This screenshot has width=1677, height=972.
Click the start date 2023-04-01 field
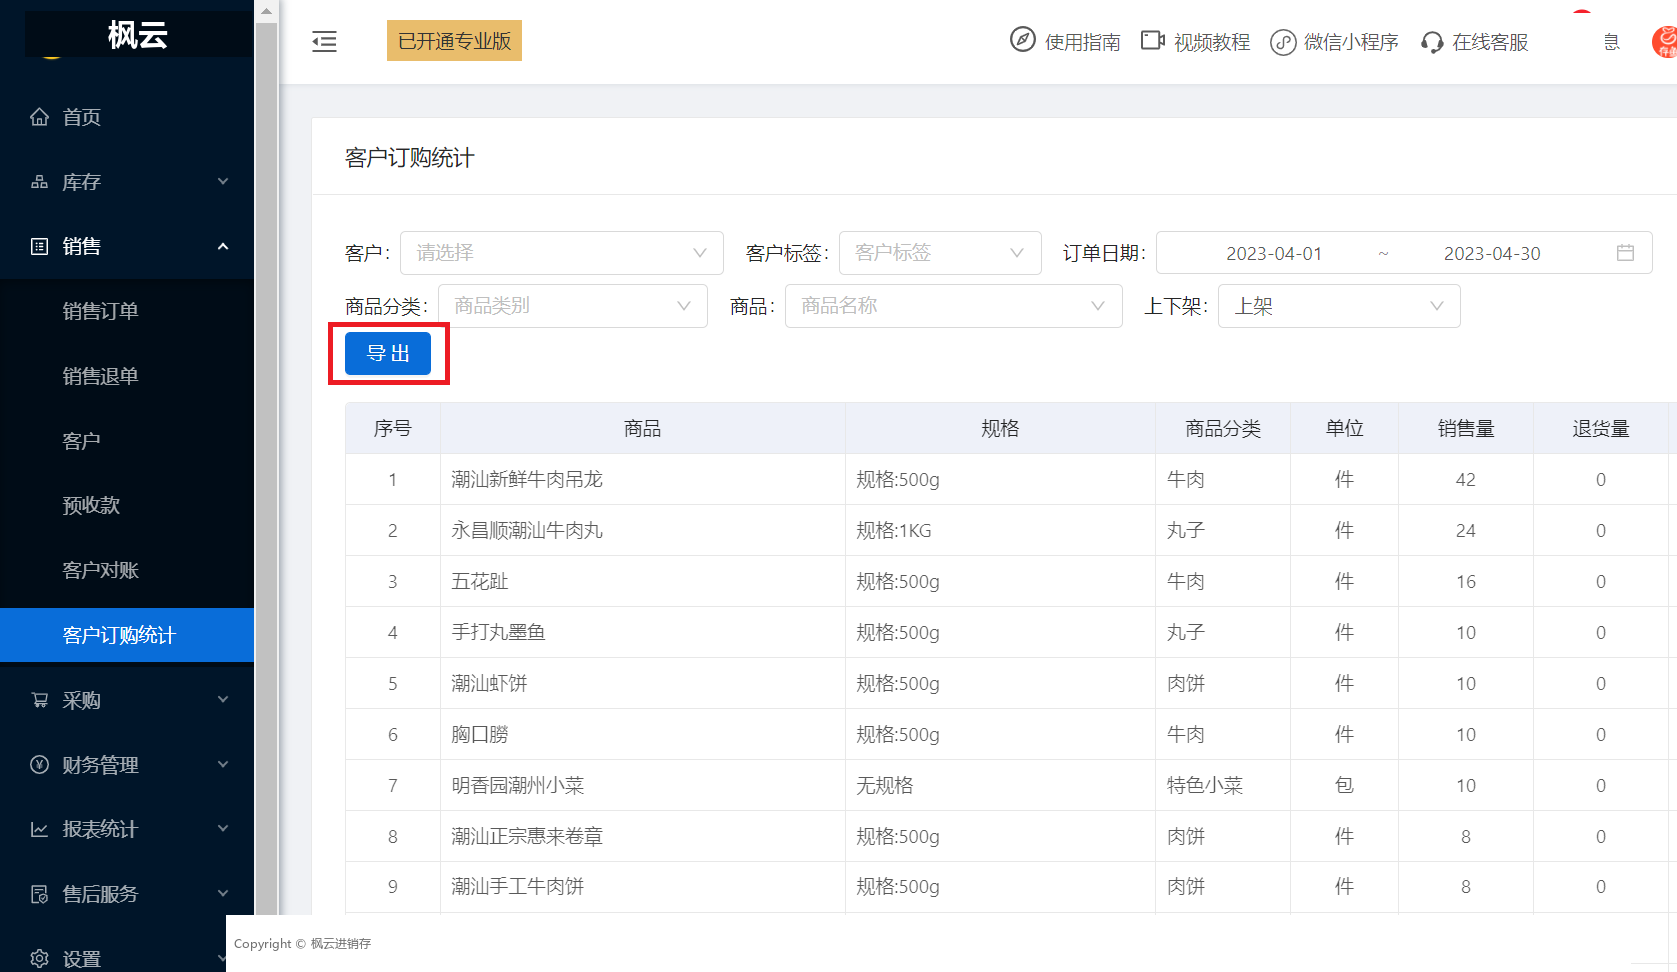(x=1274, y=253)
